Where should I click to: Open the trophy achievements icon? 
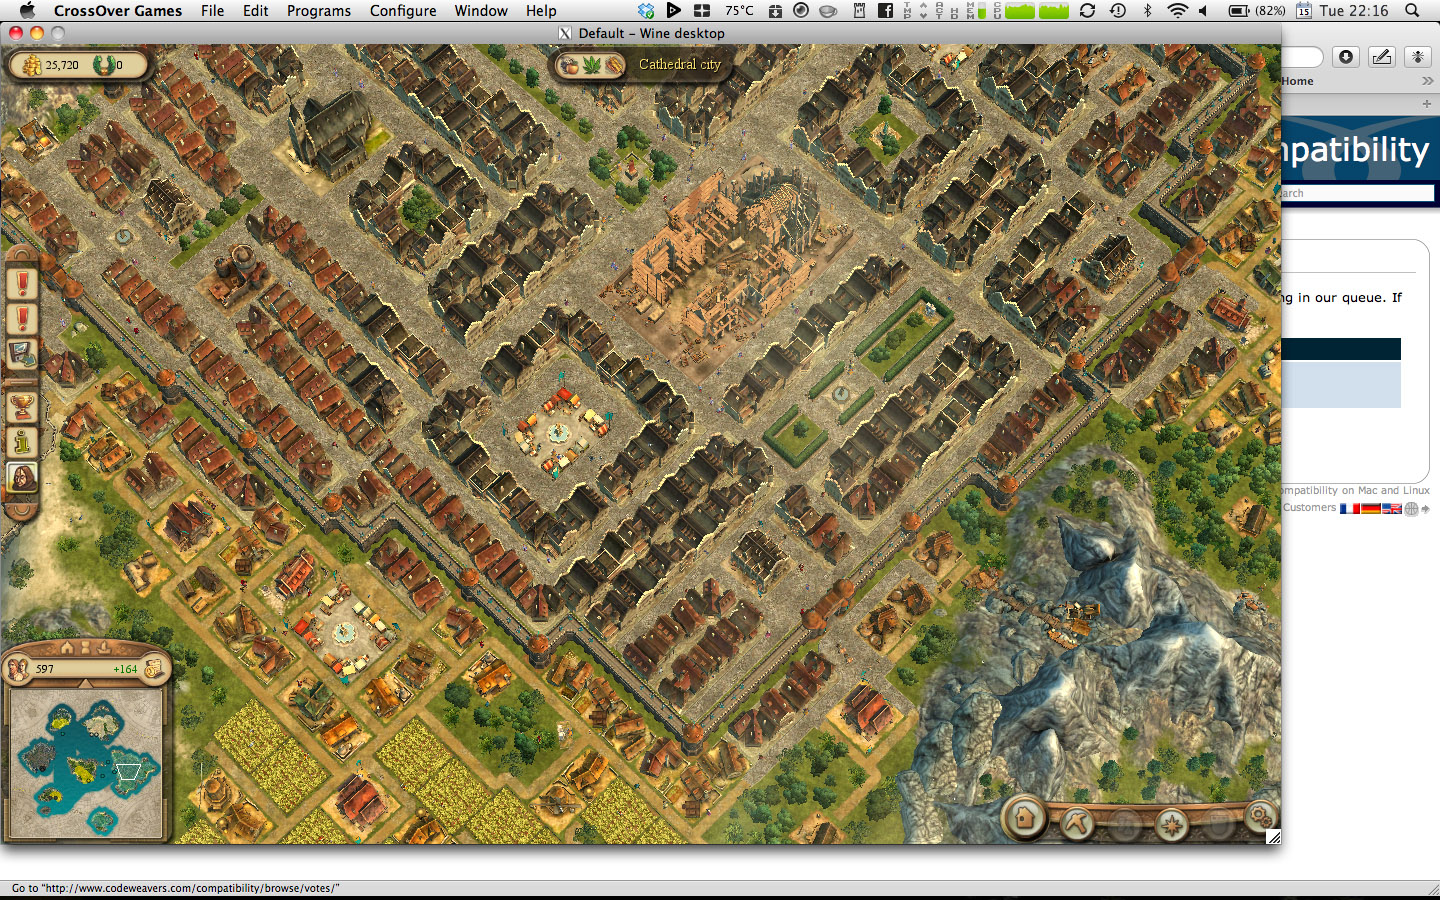22,406
